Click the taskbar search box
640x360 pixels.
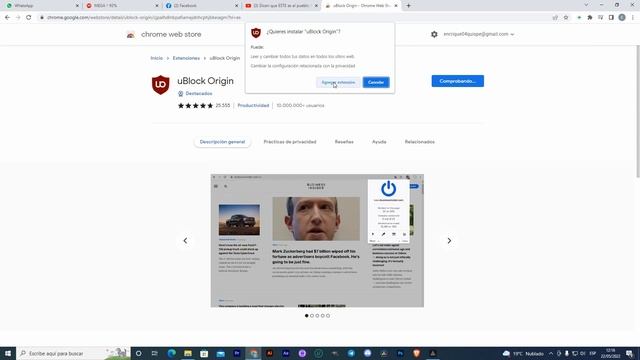pyautogui.click(x=73, y=353)
